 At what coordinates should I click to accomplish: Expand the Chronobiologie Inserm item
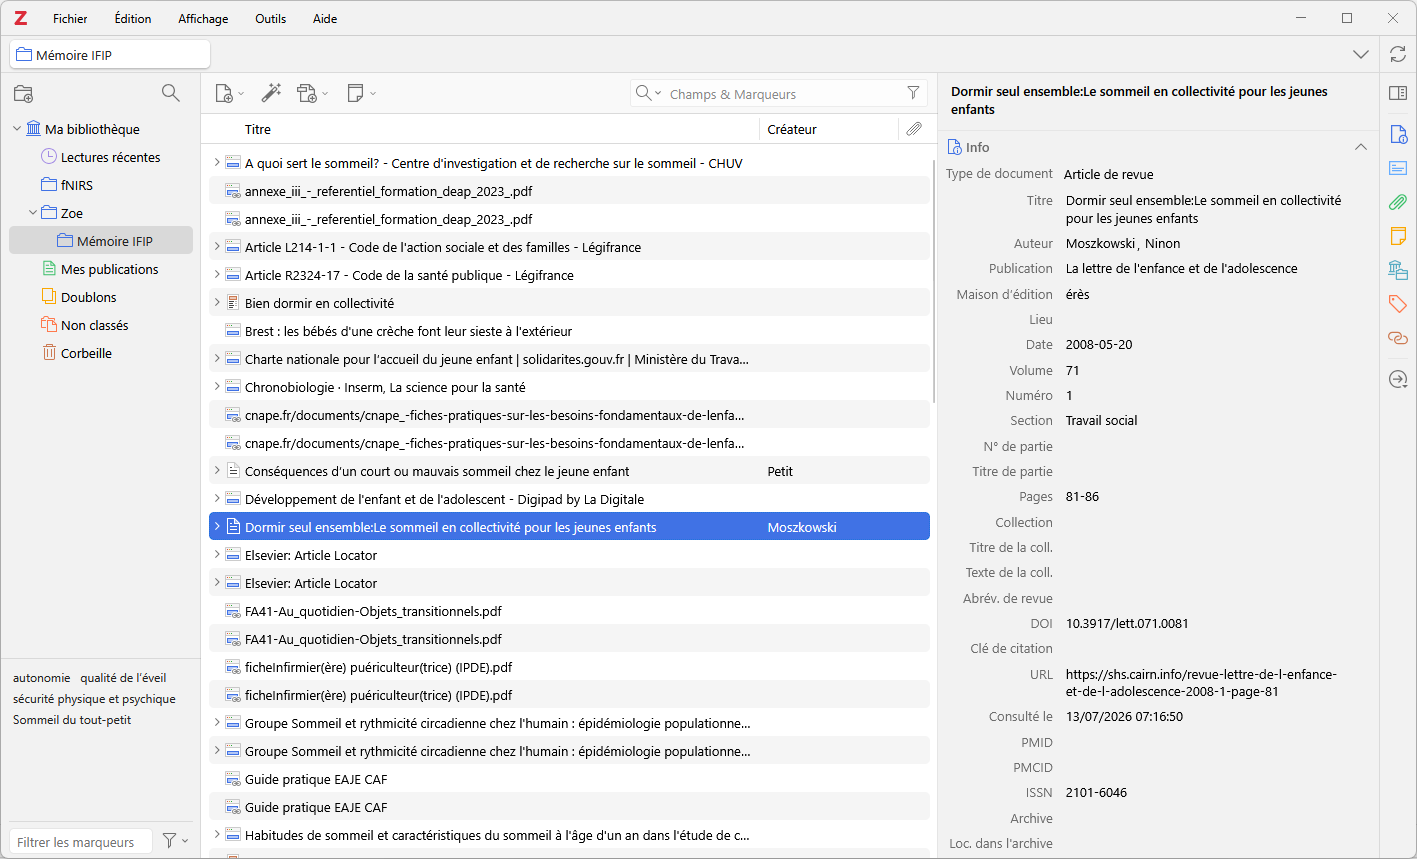[216, 387]
